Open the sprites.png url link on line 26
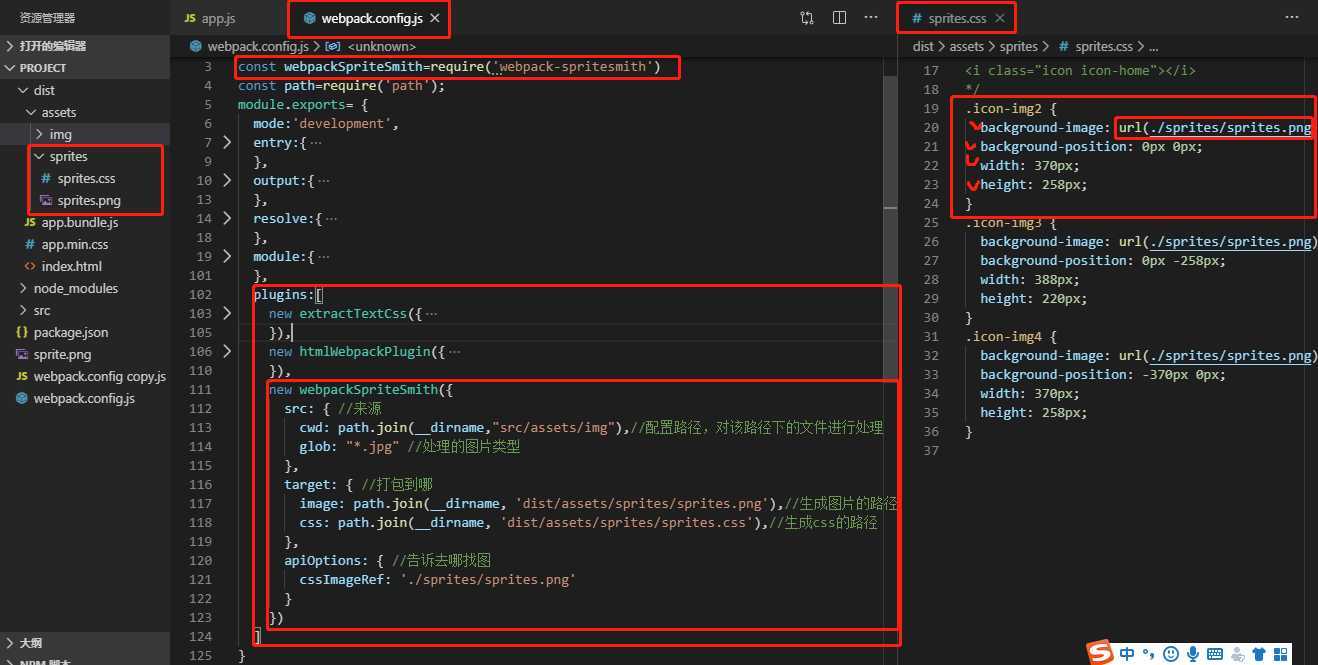Image resolution: width=1318 pixels, height=665 pixels. point(1230,242)
